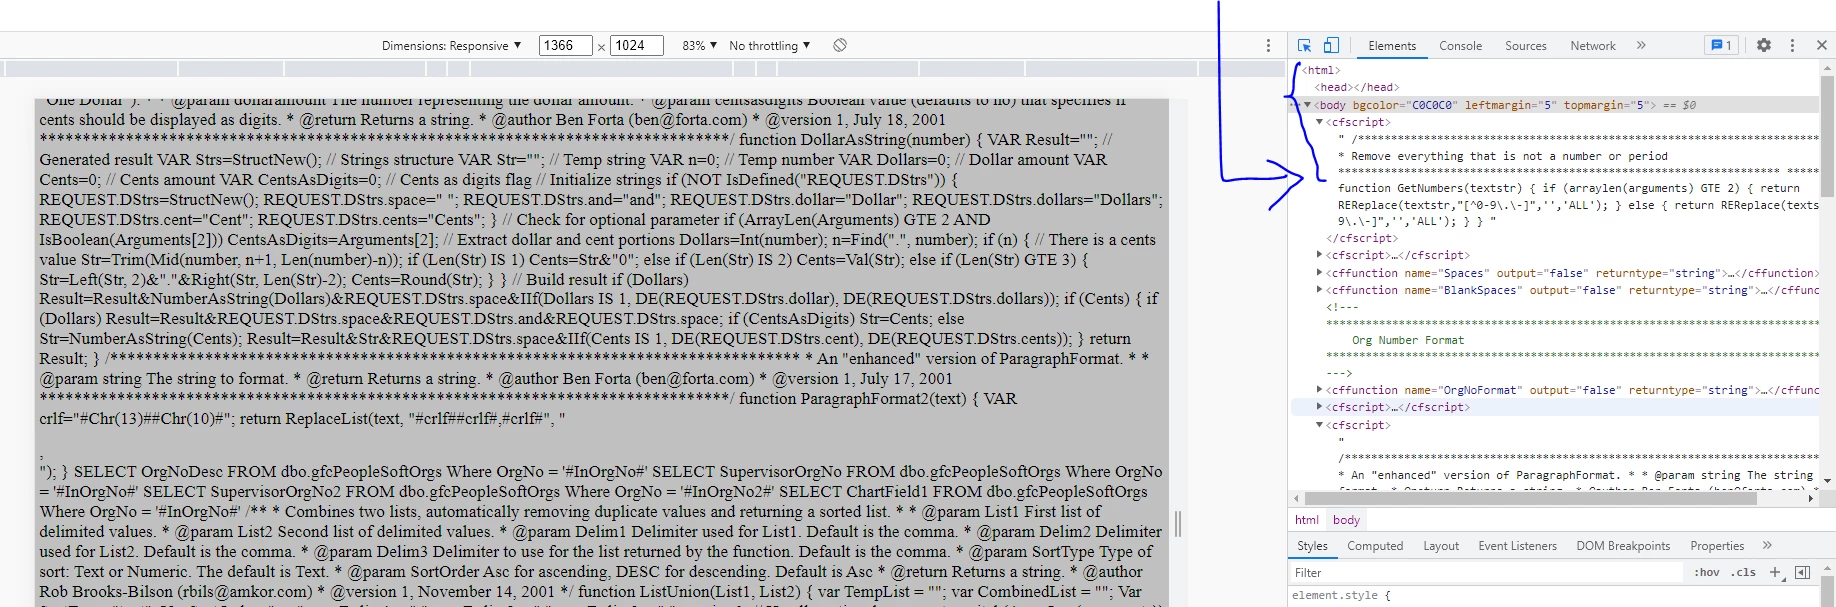Select the body breadcrumb
Viewport: 1836px width, 607px height.
pos(1346,520)
